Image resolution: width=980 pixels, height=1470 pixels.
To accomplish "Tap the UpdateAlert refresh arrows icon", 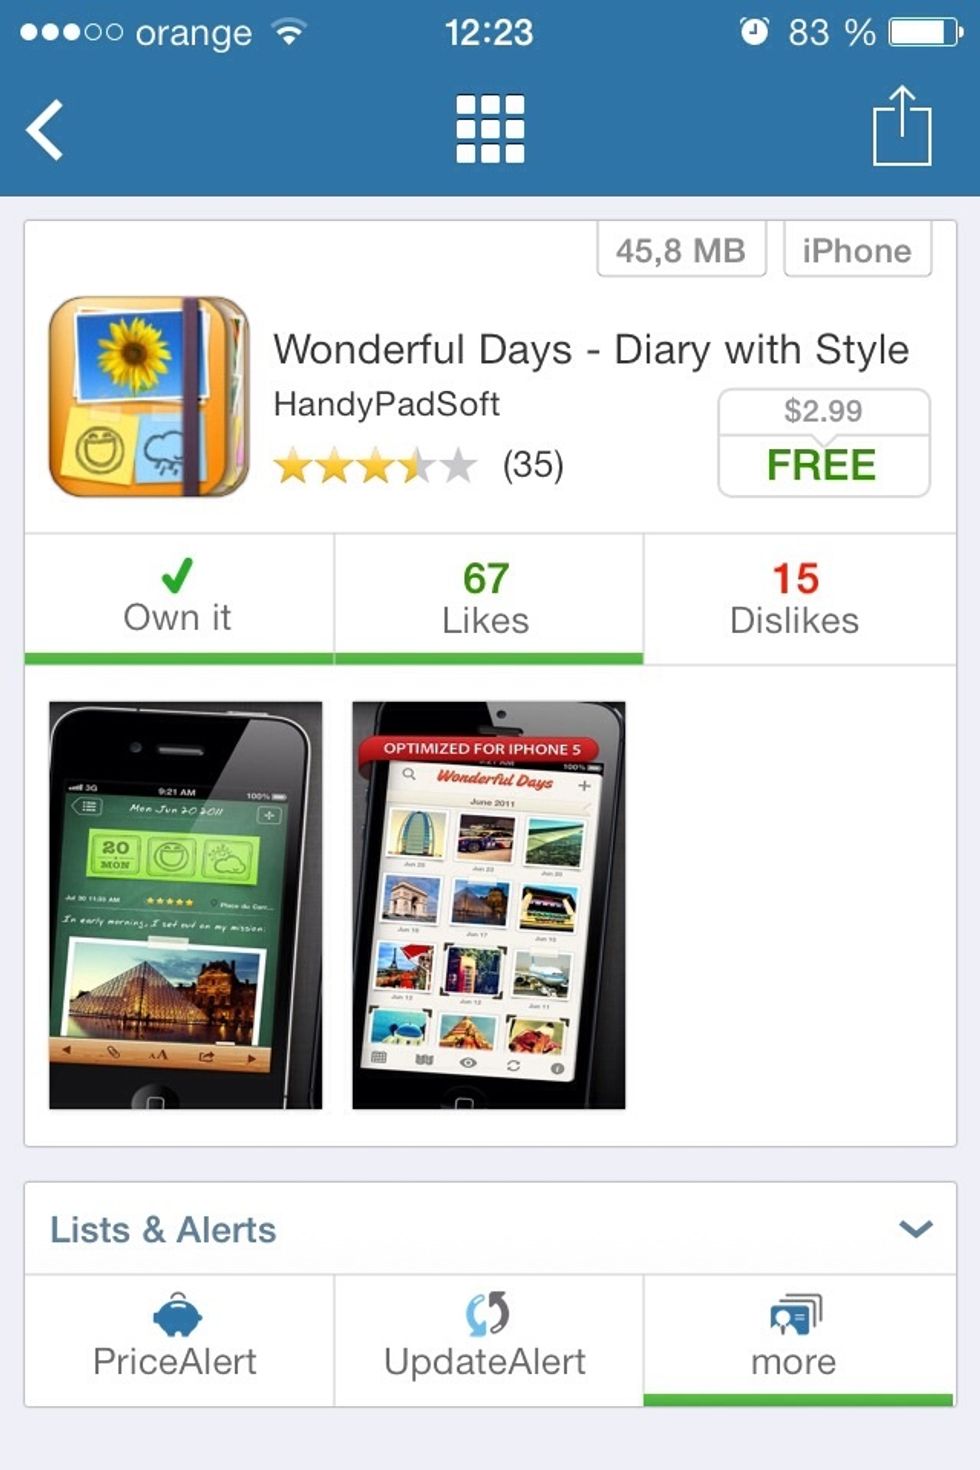I will [x=487, y=1314].
